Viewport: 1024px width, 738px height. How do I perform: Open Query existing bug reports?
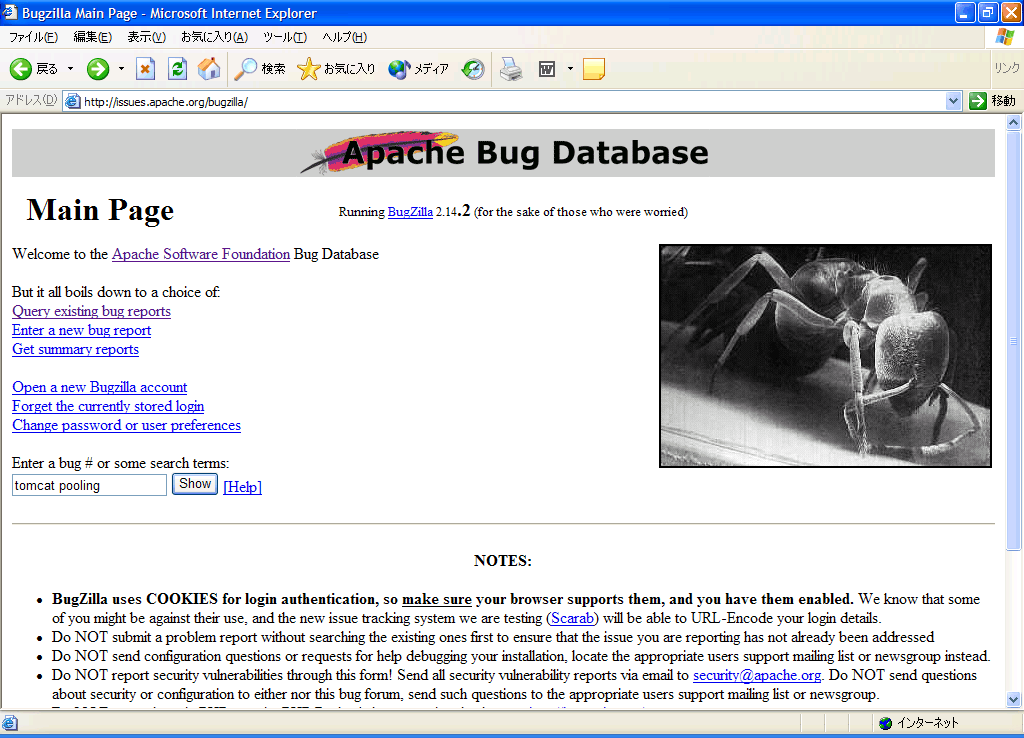coord(91,311)
